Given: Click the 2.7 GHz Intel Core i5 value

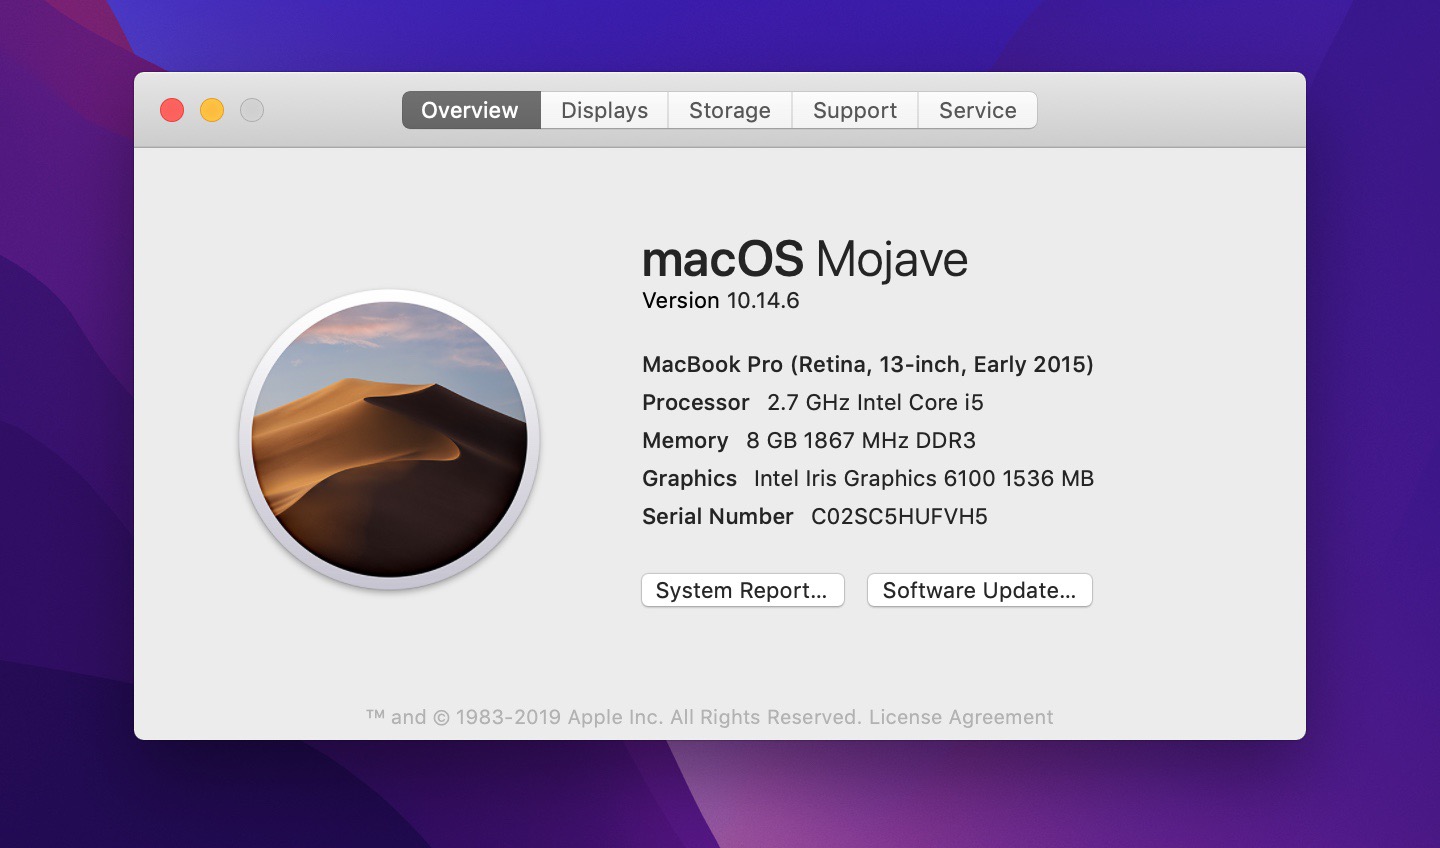Looking at the screenshot, I should [875, 403].
